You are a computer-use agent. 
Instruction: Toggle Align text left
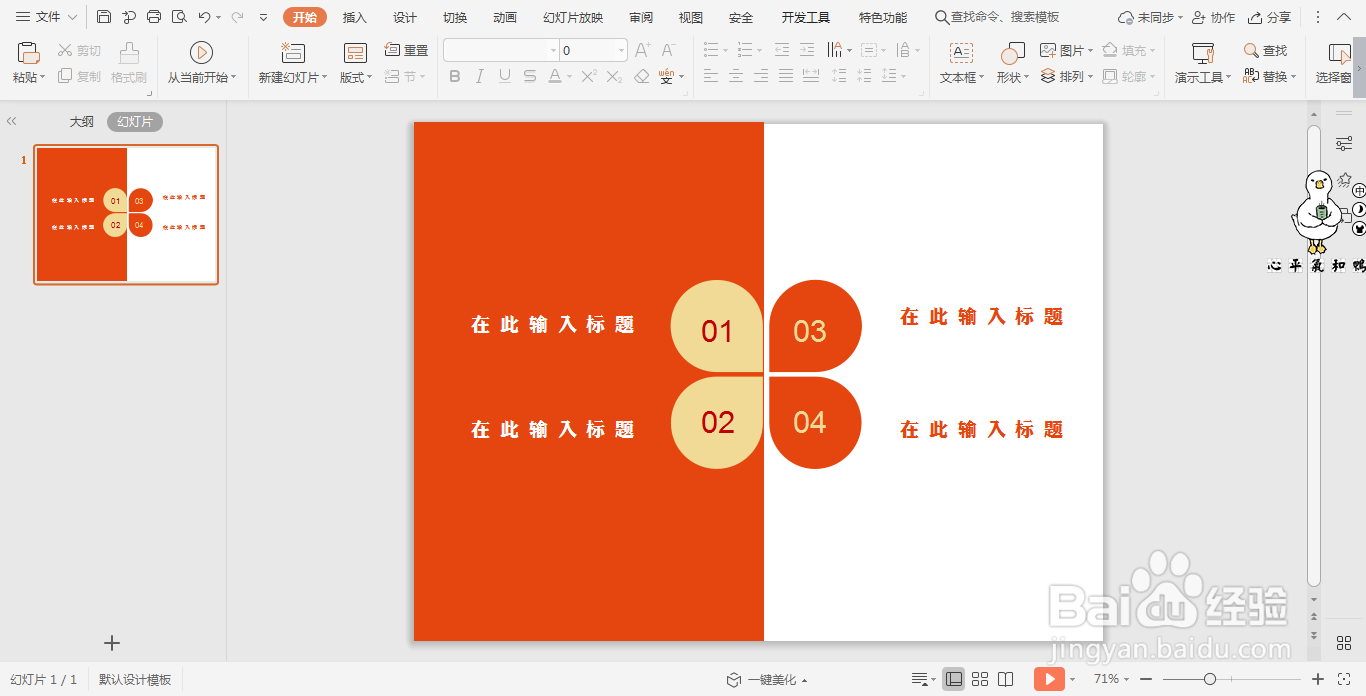711,76
